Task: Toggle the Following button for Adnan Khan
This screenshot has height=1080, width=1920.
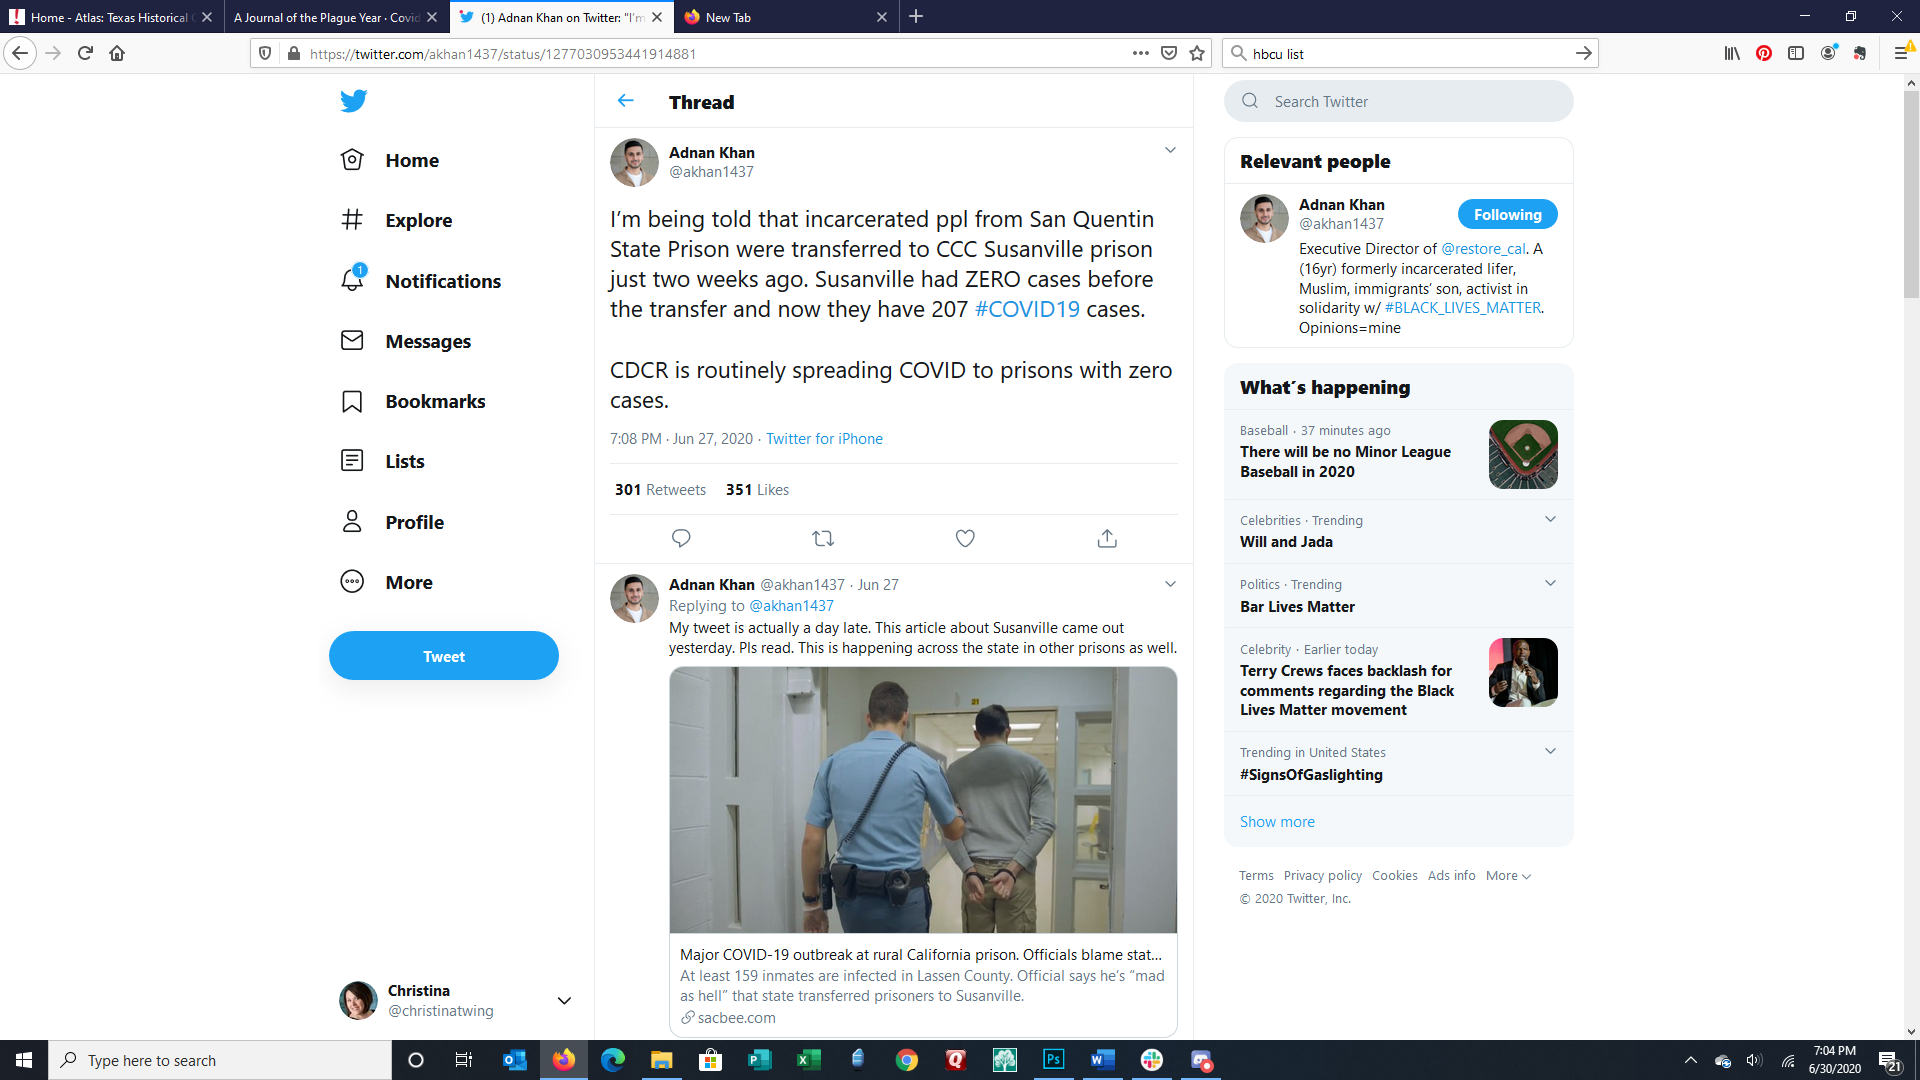Action: pyautogui.click(x=1506, y=214)
